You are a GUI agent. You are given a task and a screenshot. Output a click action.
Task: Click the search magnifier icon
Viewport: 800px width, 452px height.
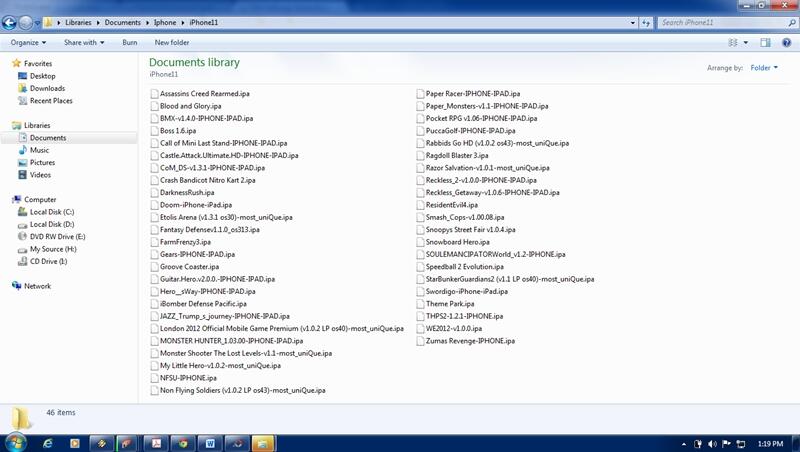[x=792, y=22]
